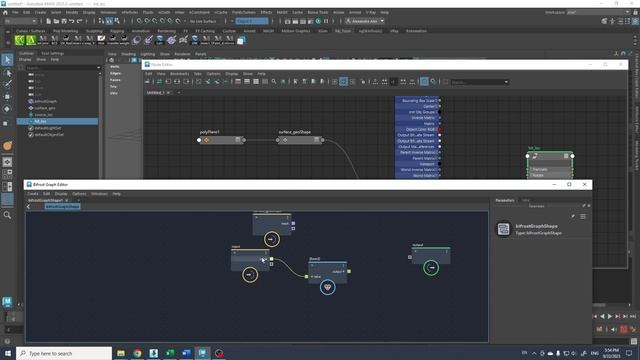640x360 pixels.
Task: Click the Lasso select tool in toolbox
Action: point(7,73)
